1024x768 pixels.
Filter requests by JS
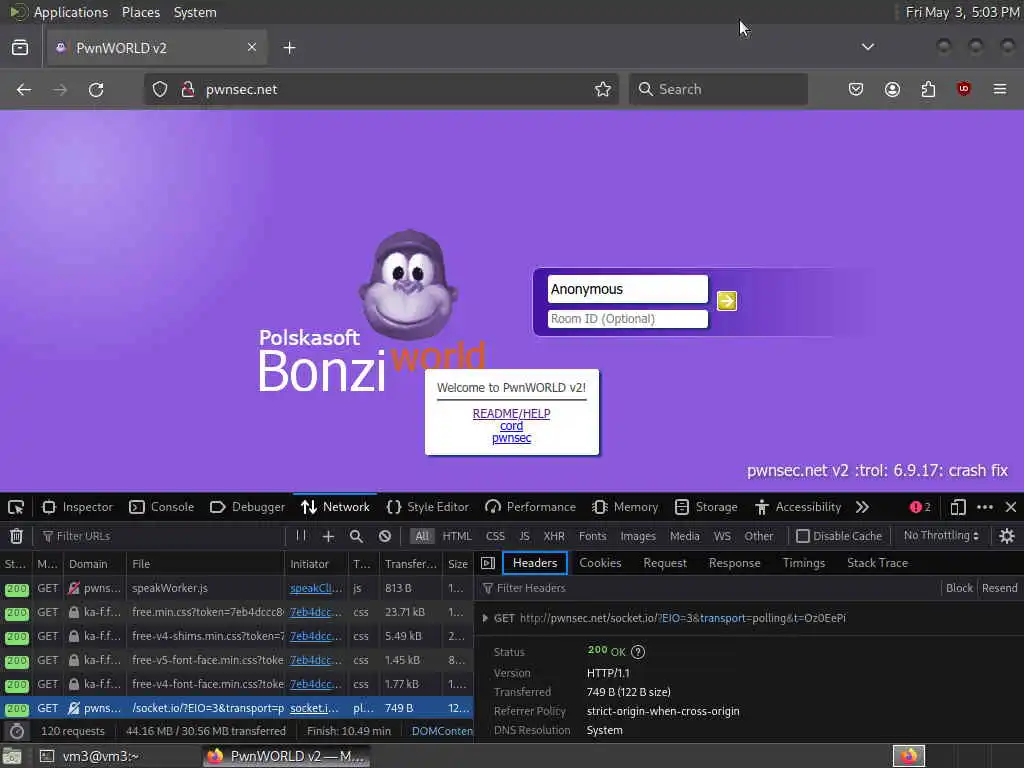[x=524, y=536]
